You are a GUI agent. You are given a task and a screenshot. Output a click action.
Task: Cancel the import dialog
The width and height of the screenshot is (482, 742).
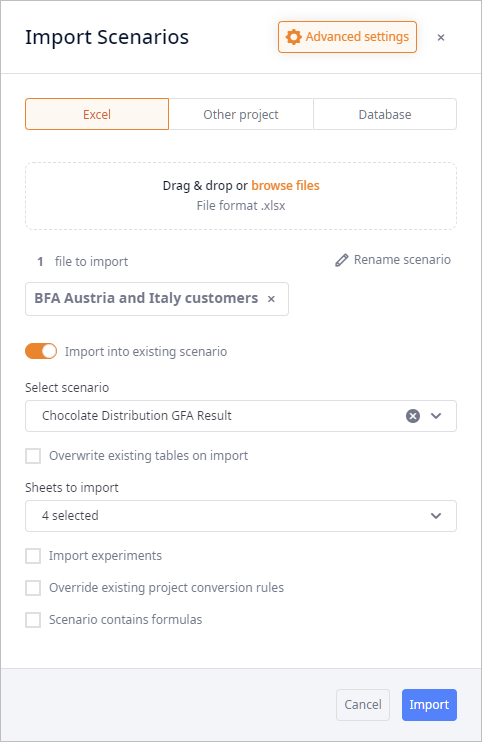(363, 705)
